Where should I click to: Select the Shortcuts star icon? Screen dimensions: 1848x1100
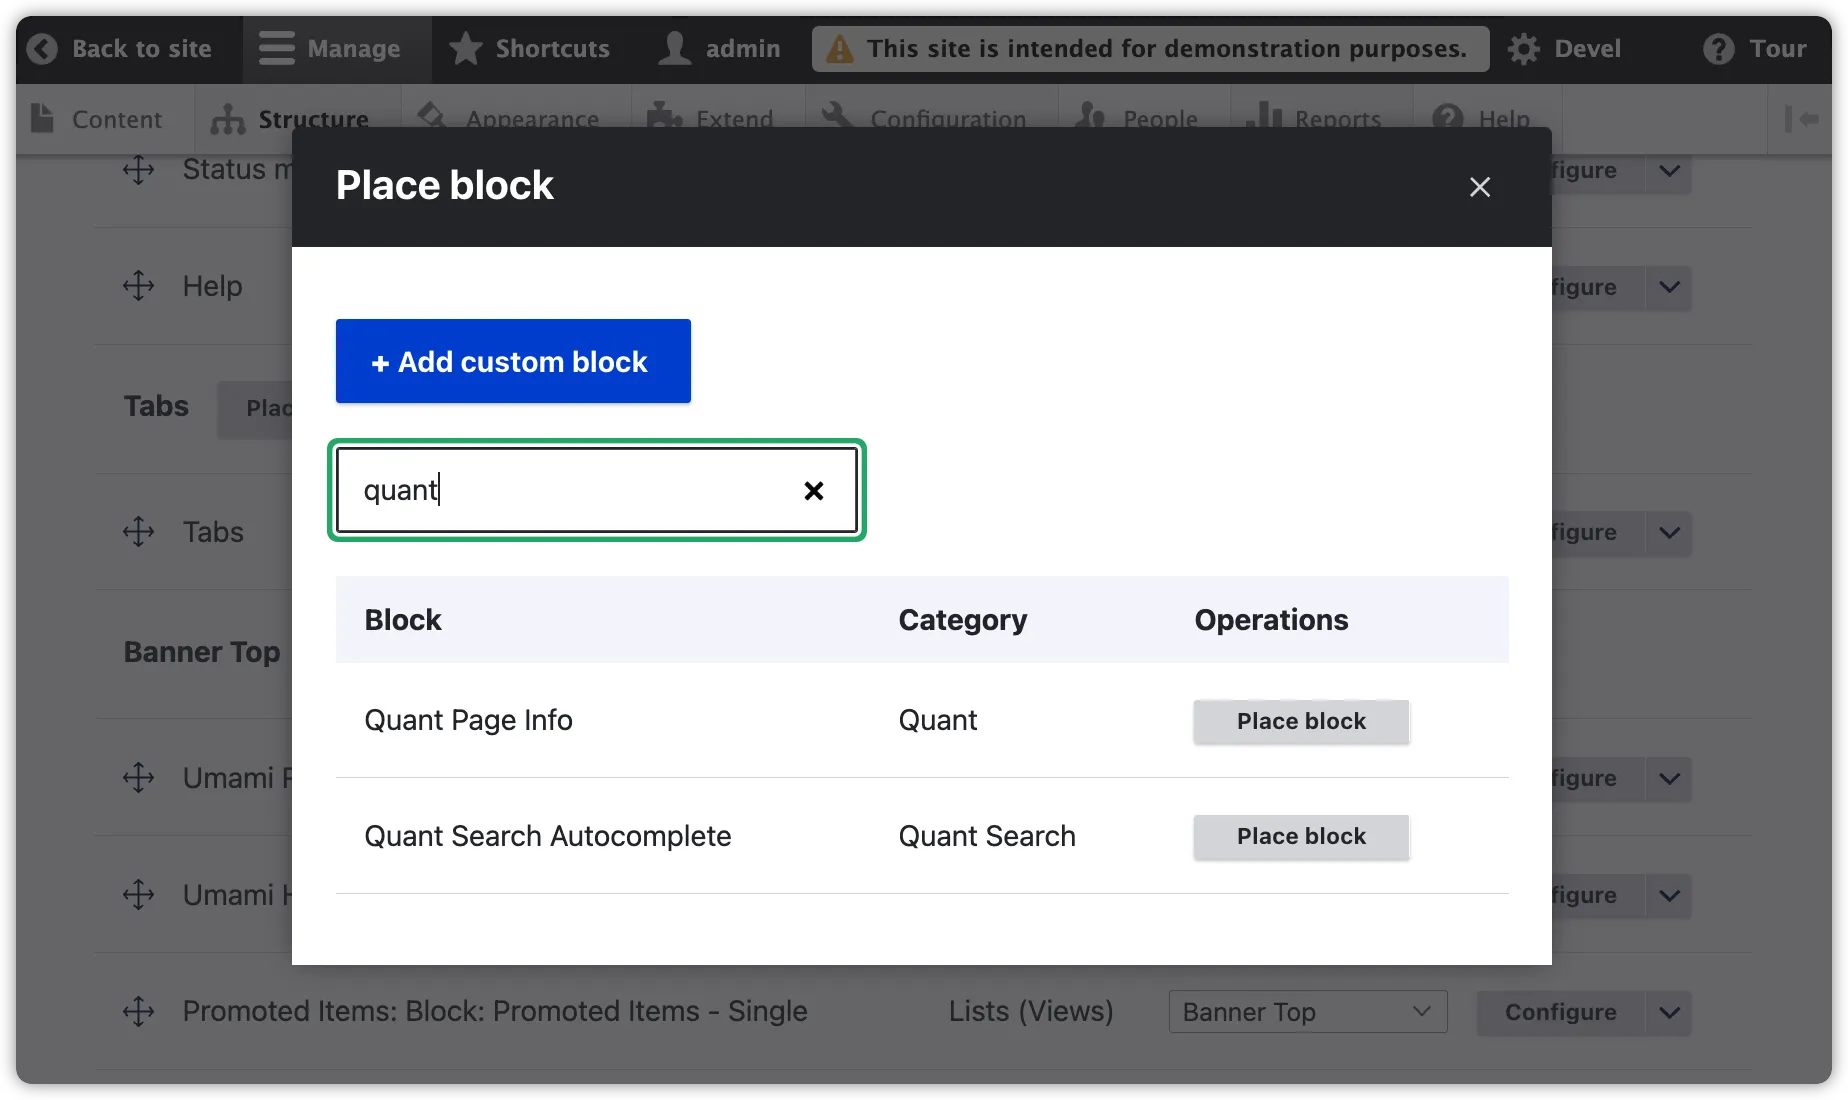point(465,48)
